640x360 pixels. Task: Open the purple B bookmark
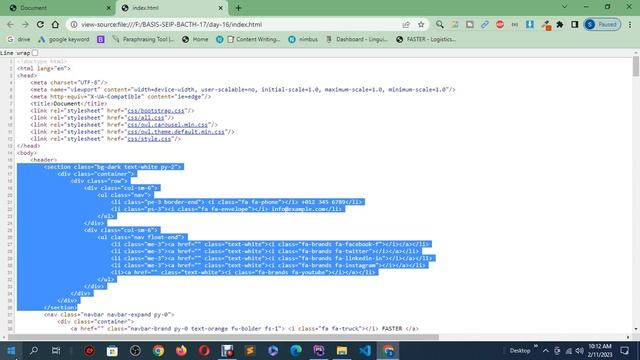(100, 39)
